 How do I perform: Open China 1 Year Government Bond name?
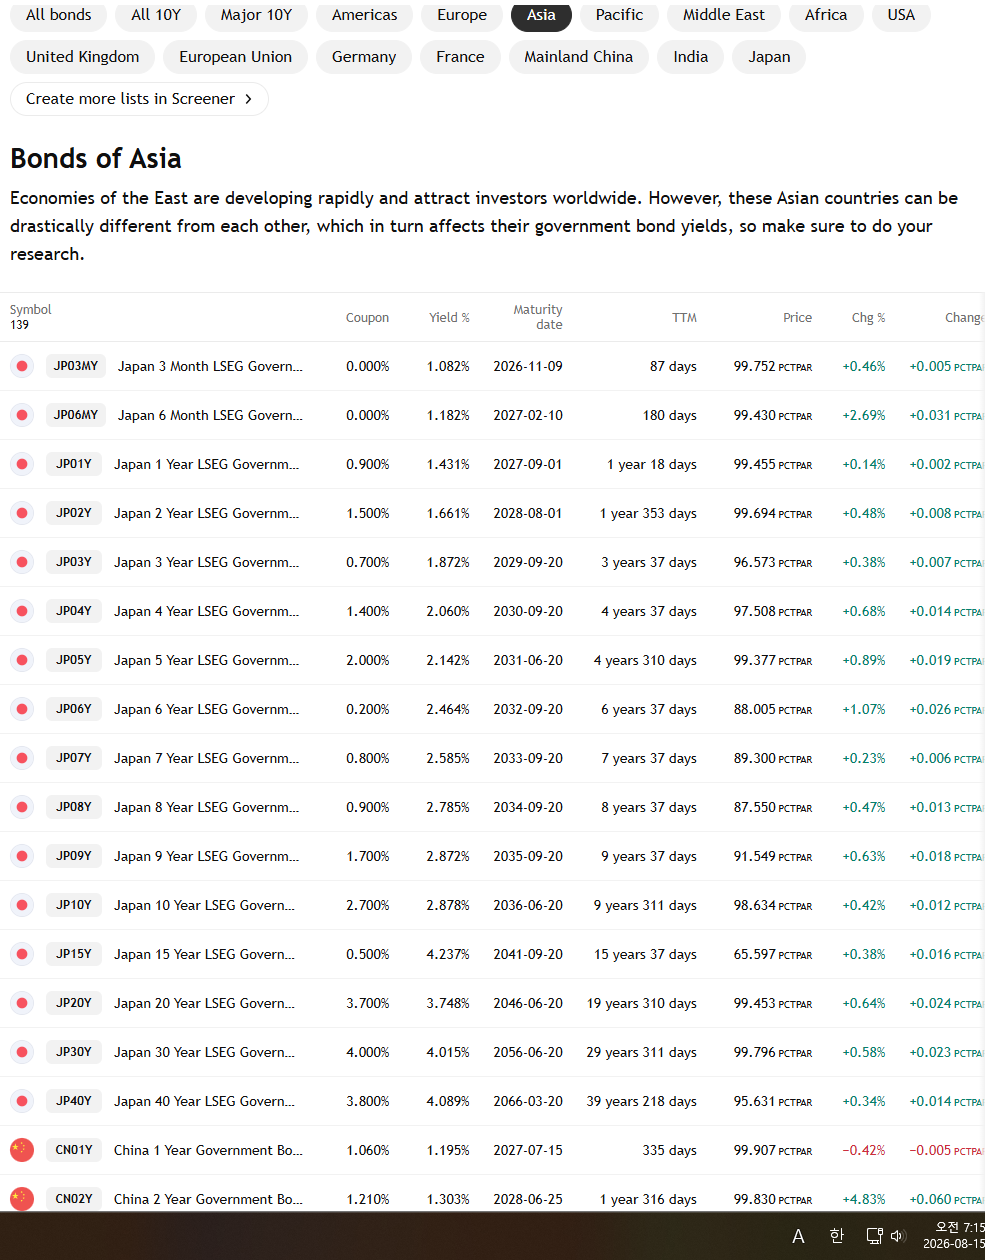point(208,1150)
